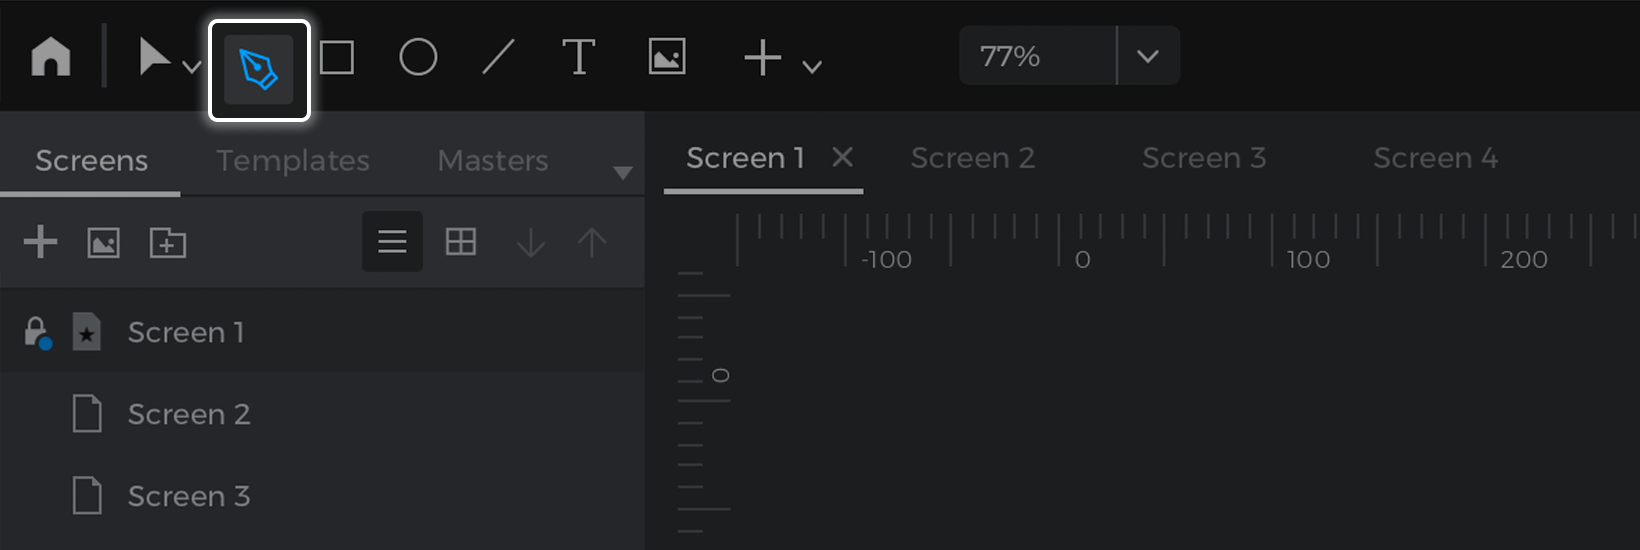This screenshot has width=1640, height=550.
Task: Select the Image tool in toolbar
Action: [x=667, y=57]
